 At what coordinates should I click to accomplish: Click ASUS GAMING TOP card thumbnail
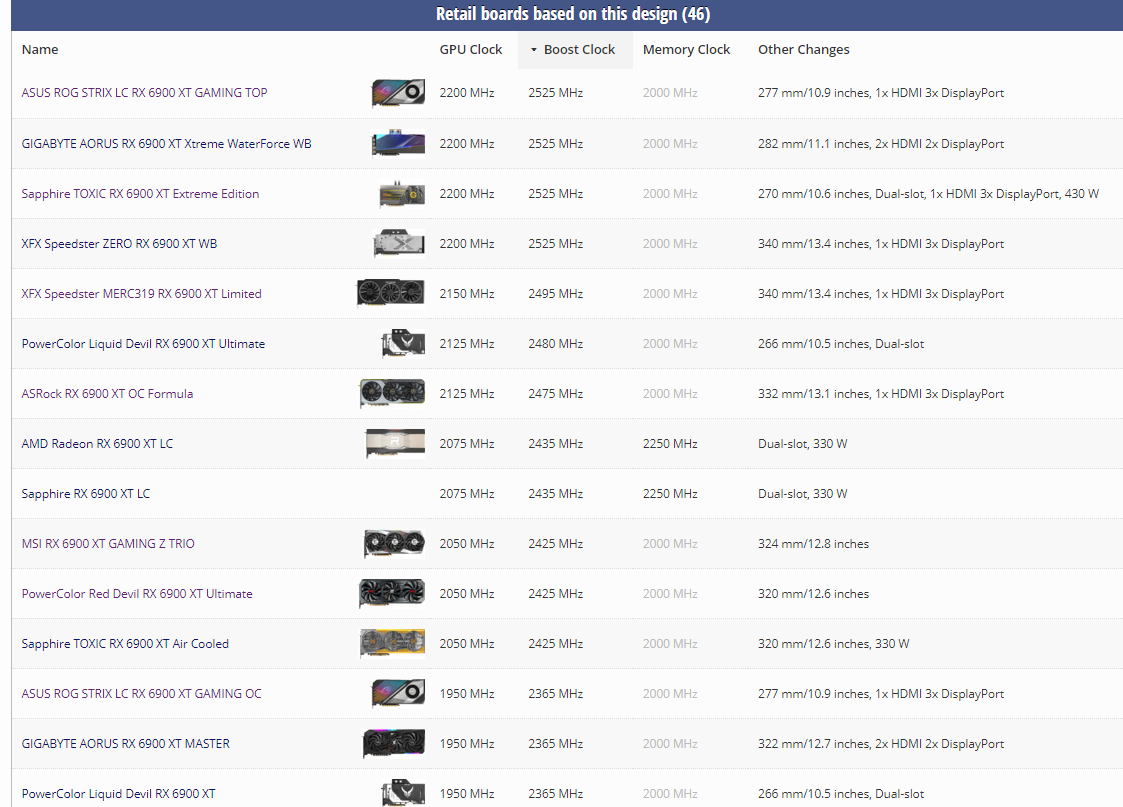pyautogui.click(x=398, y=92)
